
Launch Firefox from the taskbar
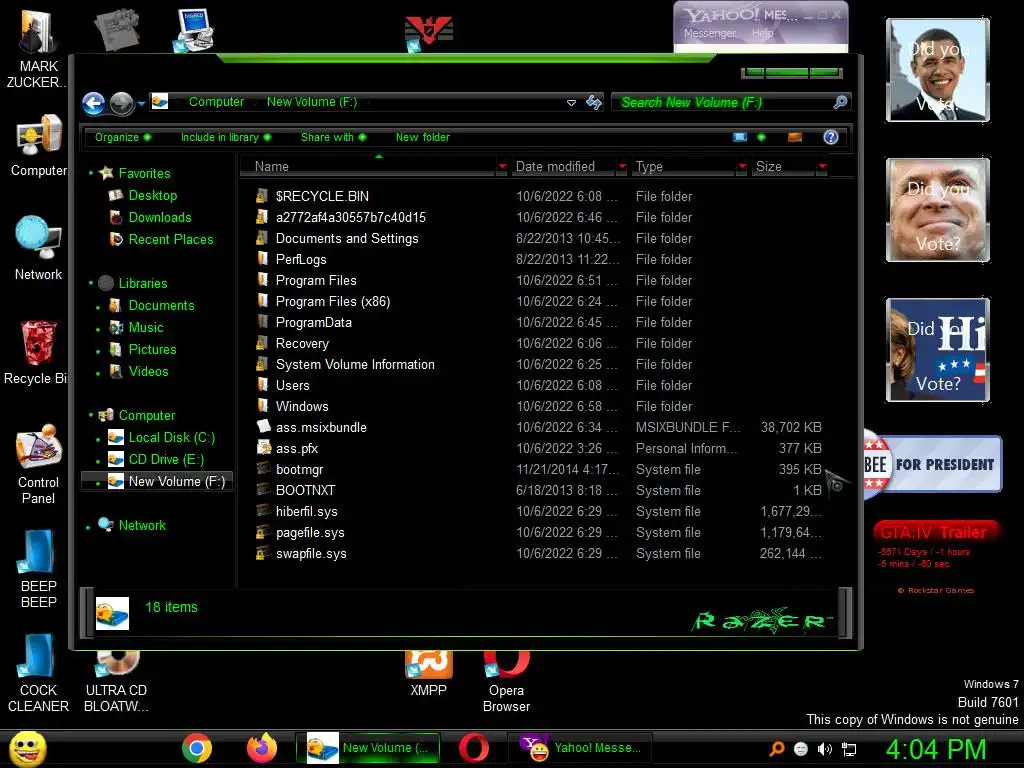(262, 748)
